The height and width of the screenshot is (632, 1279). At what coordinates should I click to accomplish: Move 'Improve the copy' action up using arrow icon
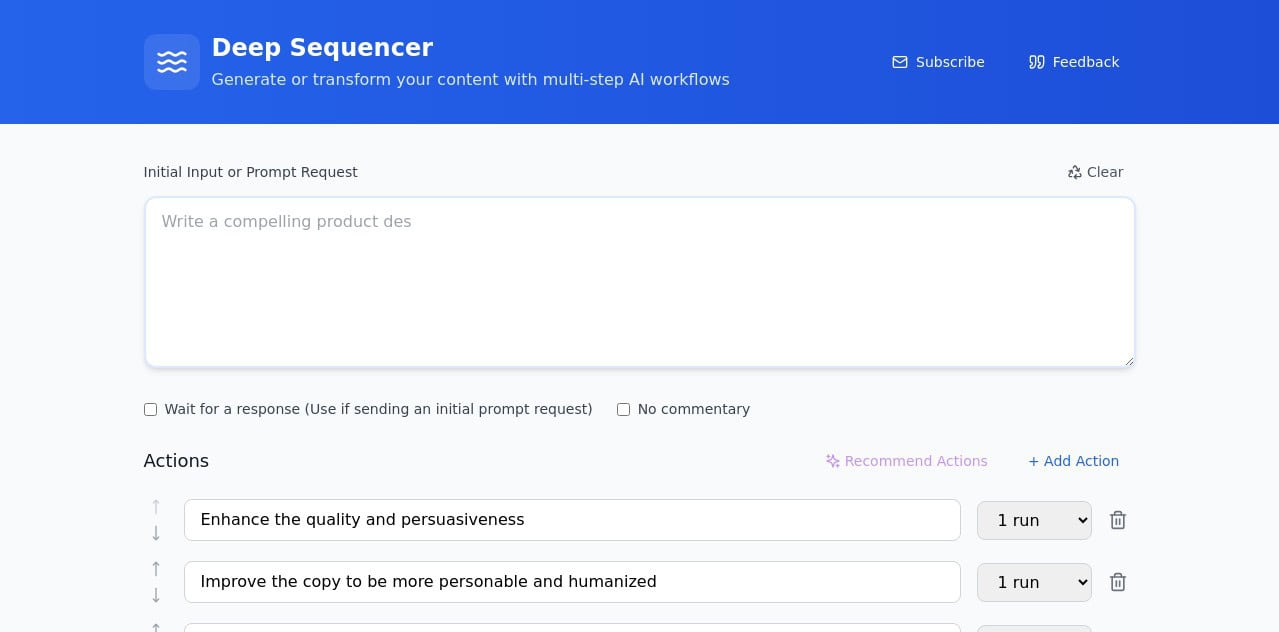coord(156,568)
